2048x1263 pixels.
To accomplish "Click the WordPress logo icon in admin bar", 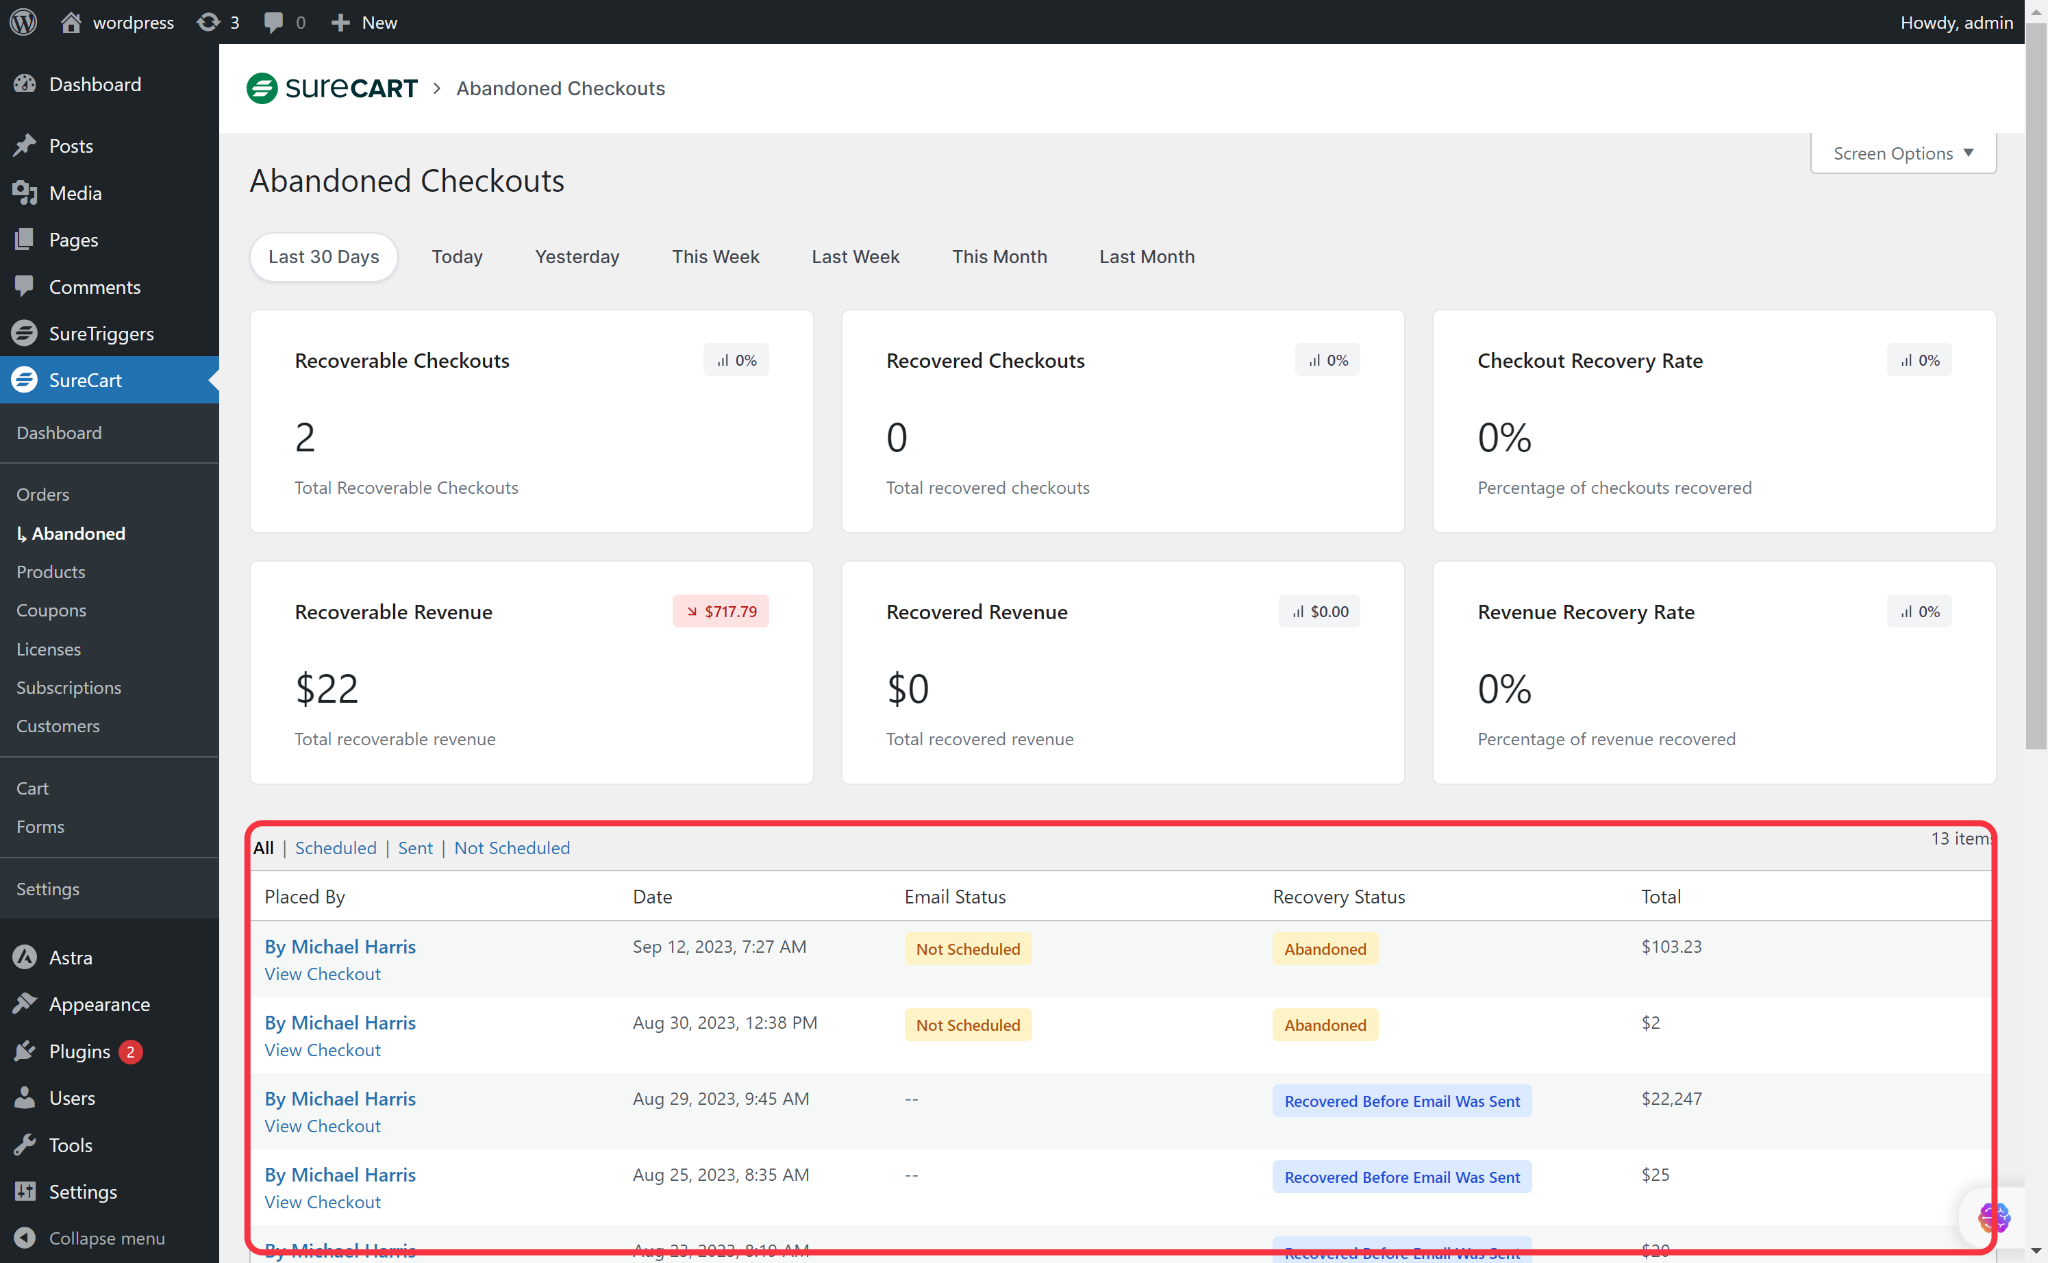I will pos(23,22).
